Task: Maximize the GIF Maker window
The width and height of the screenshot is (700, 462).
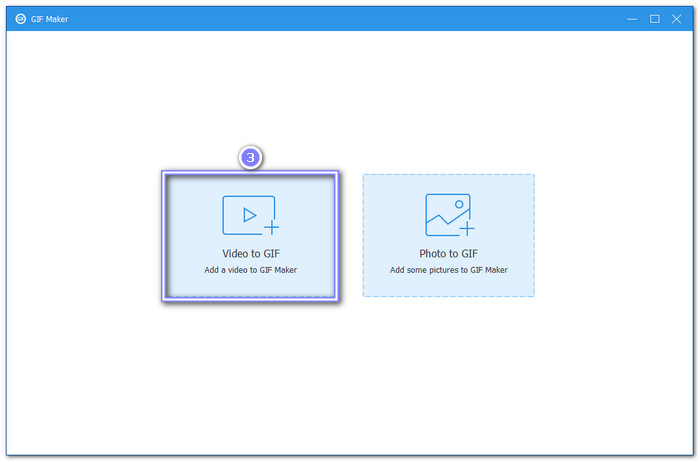Action: [x=654, y=19]
